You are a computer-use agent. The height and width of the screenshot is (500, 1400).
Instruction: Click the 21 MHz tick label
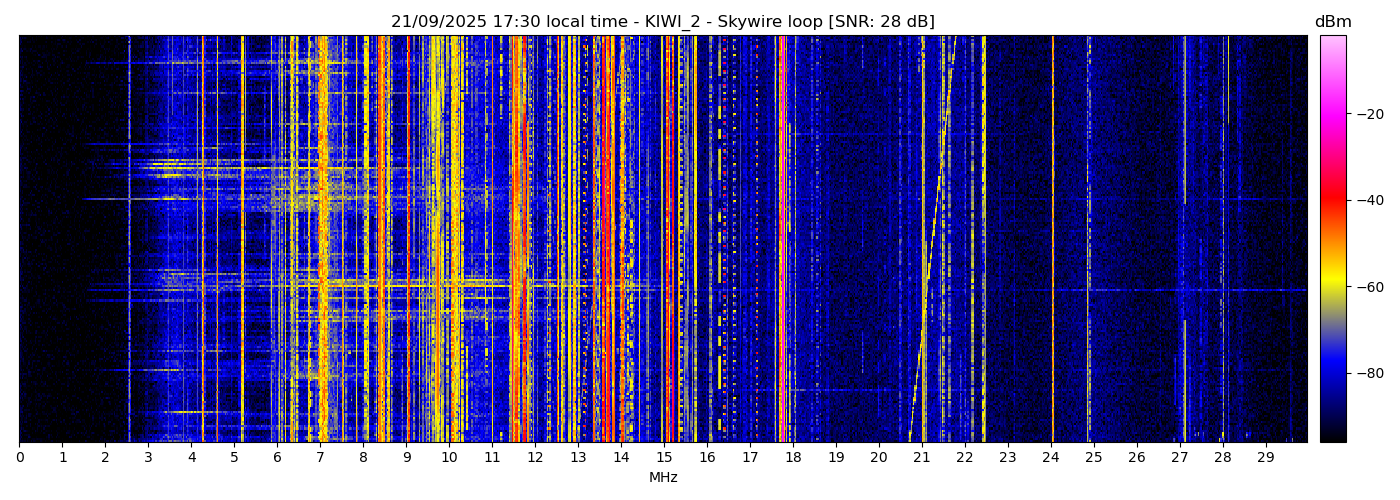pos(921,458)
